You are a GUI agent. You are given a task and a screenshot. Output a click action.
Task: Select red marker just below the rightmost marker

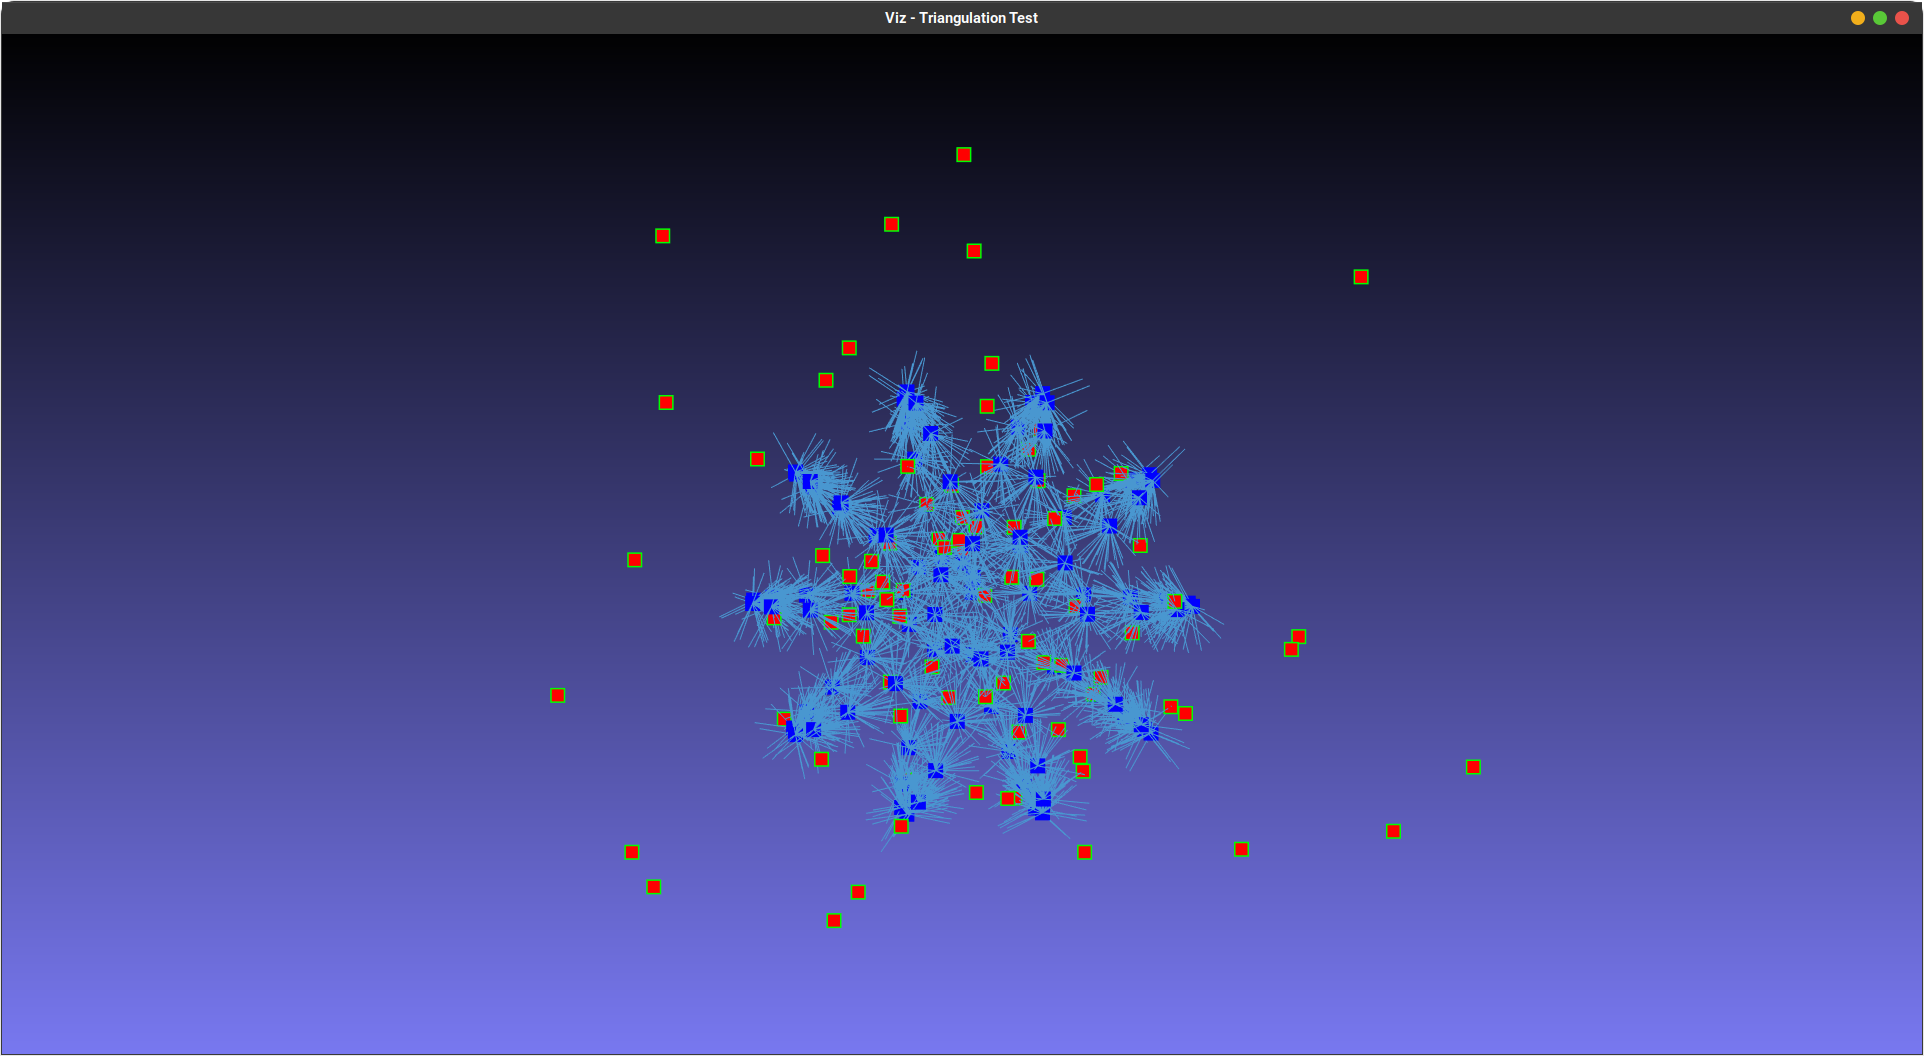coord(1393,832)
